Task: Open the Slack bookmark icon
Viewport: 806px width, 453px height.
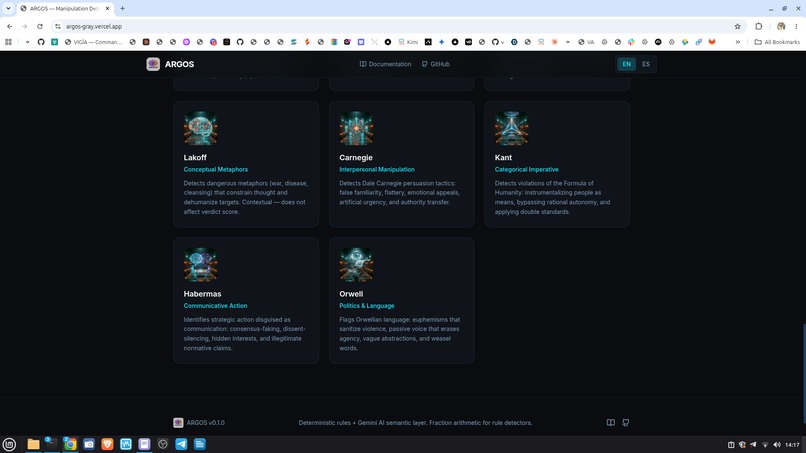Action: pos(631,42)
